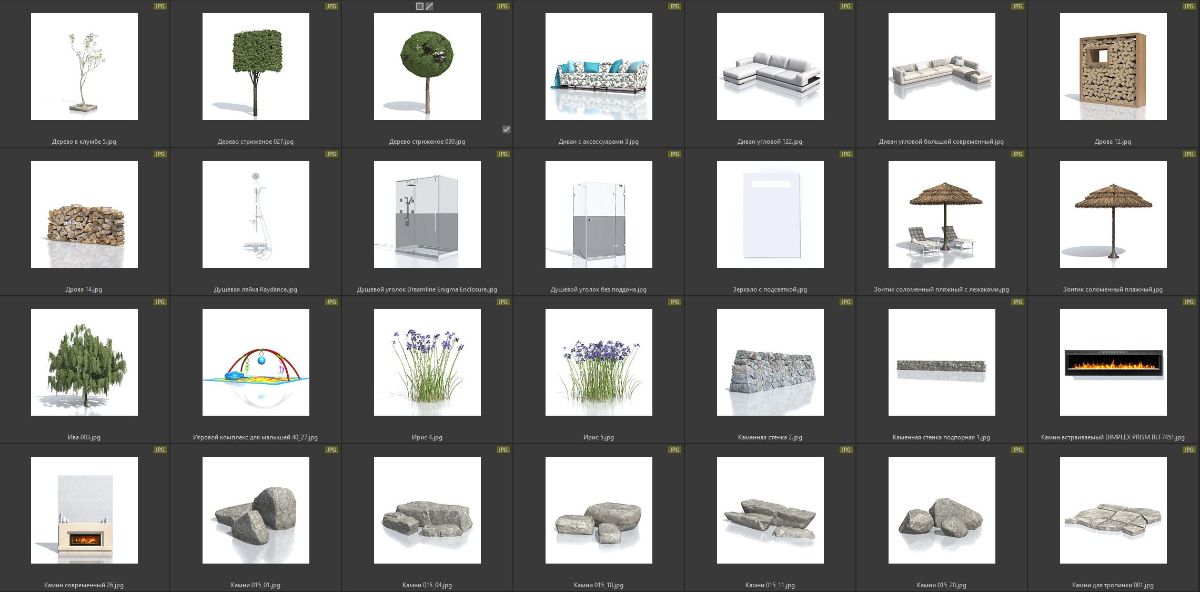Click the file name "Дерево стриженое 027.jpg"
1200x592 pixels.
pyautogui.click(x=256, y=142)
